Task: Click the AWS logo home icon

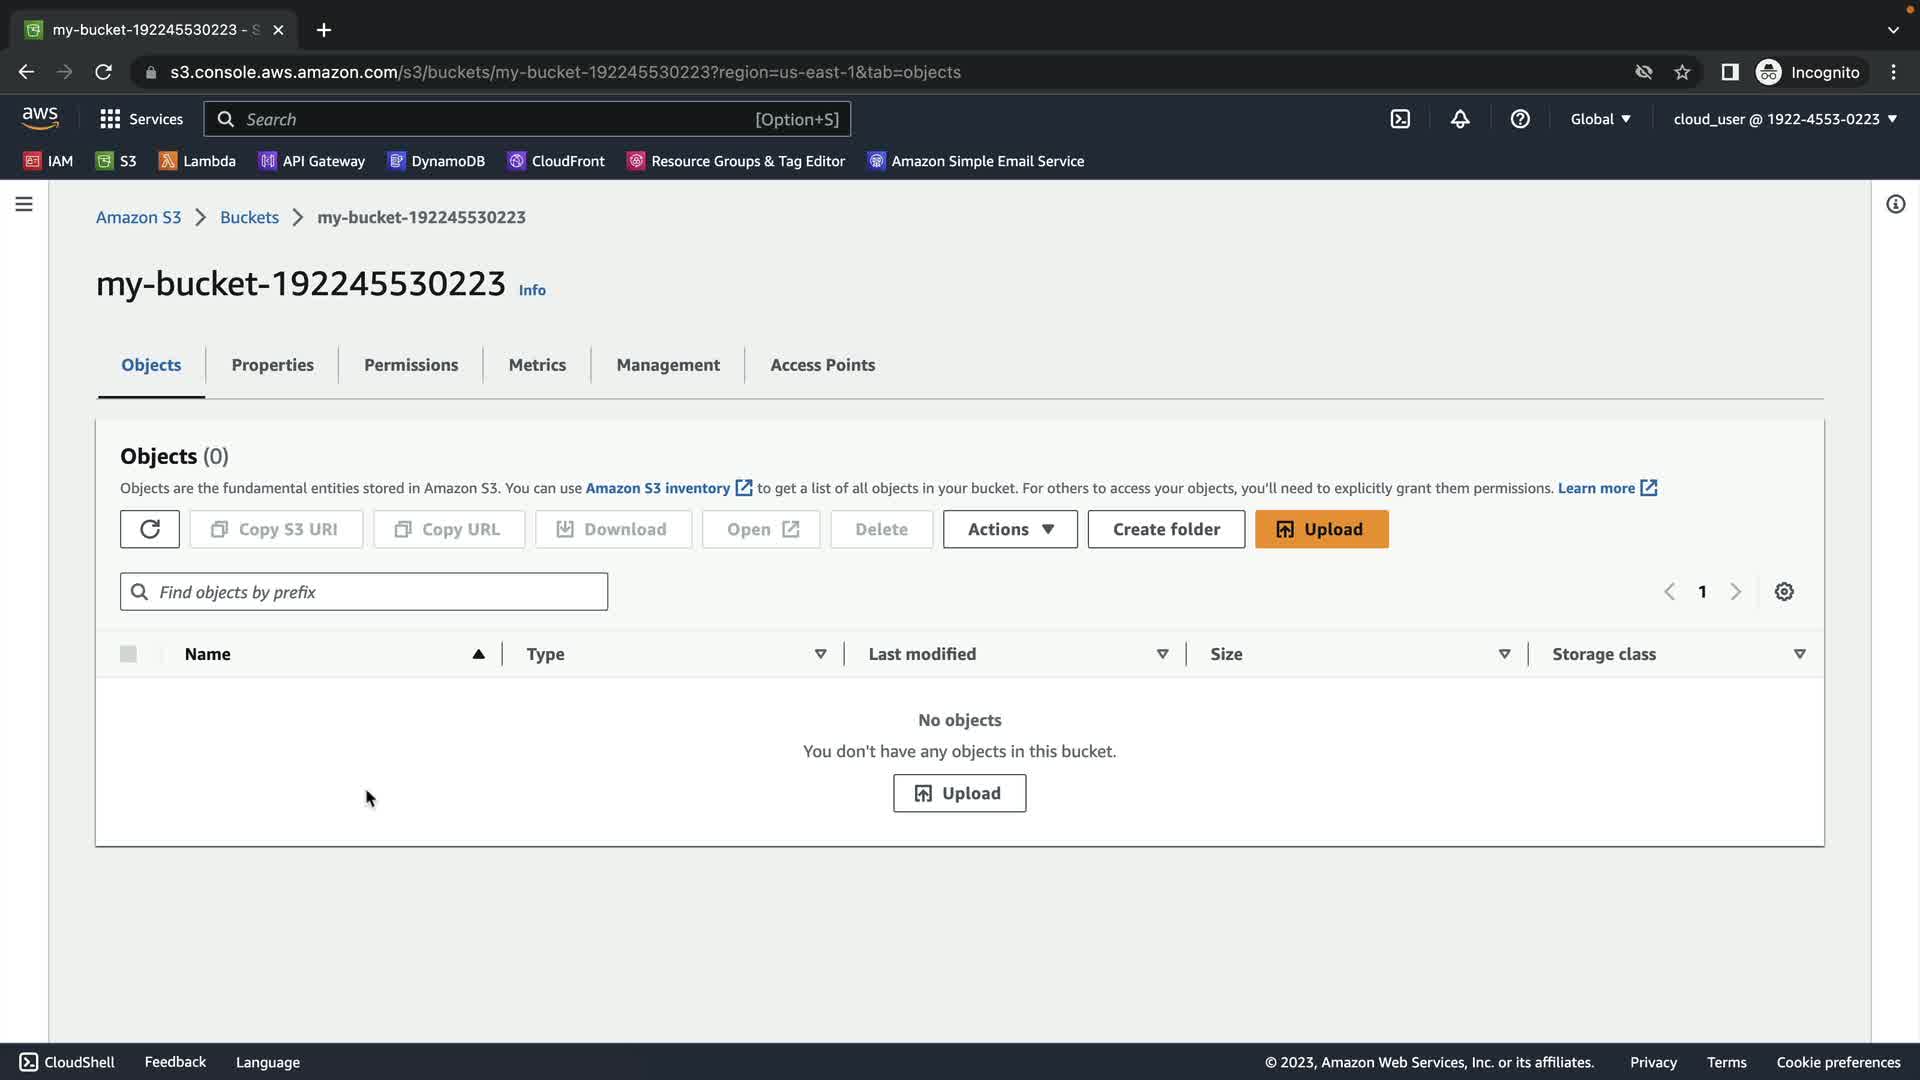Action: pos(40,118)
